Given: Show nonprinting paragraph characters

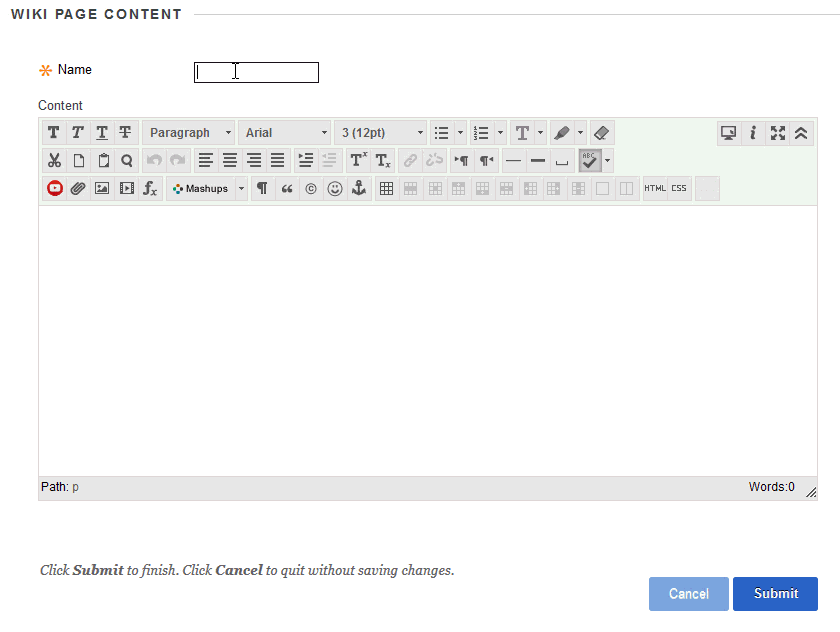Looking at the screenshot, I should 262,188.
